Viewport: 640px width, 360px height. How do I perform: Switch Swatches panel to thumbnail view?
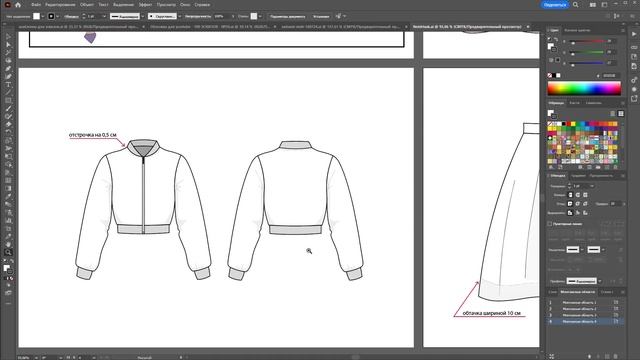pyautogui.click(x=621, y=113)
